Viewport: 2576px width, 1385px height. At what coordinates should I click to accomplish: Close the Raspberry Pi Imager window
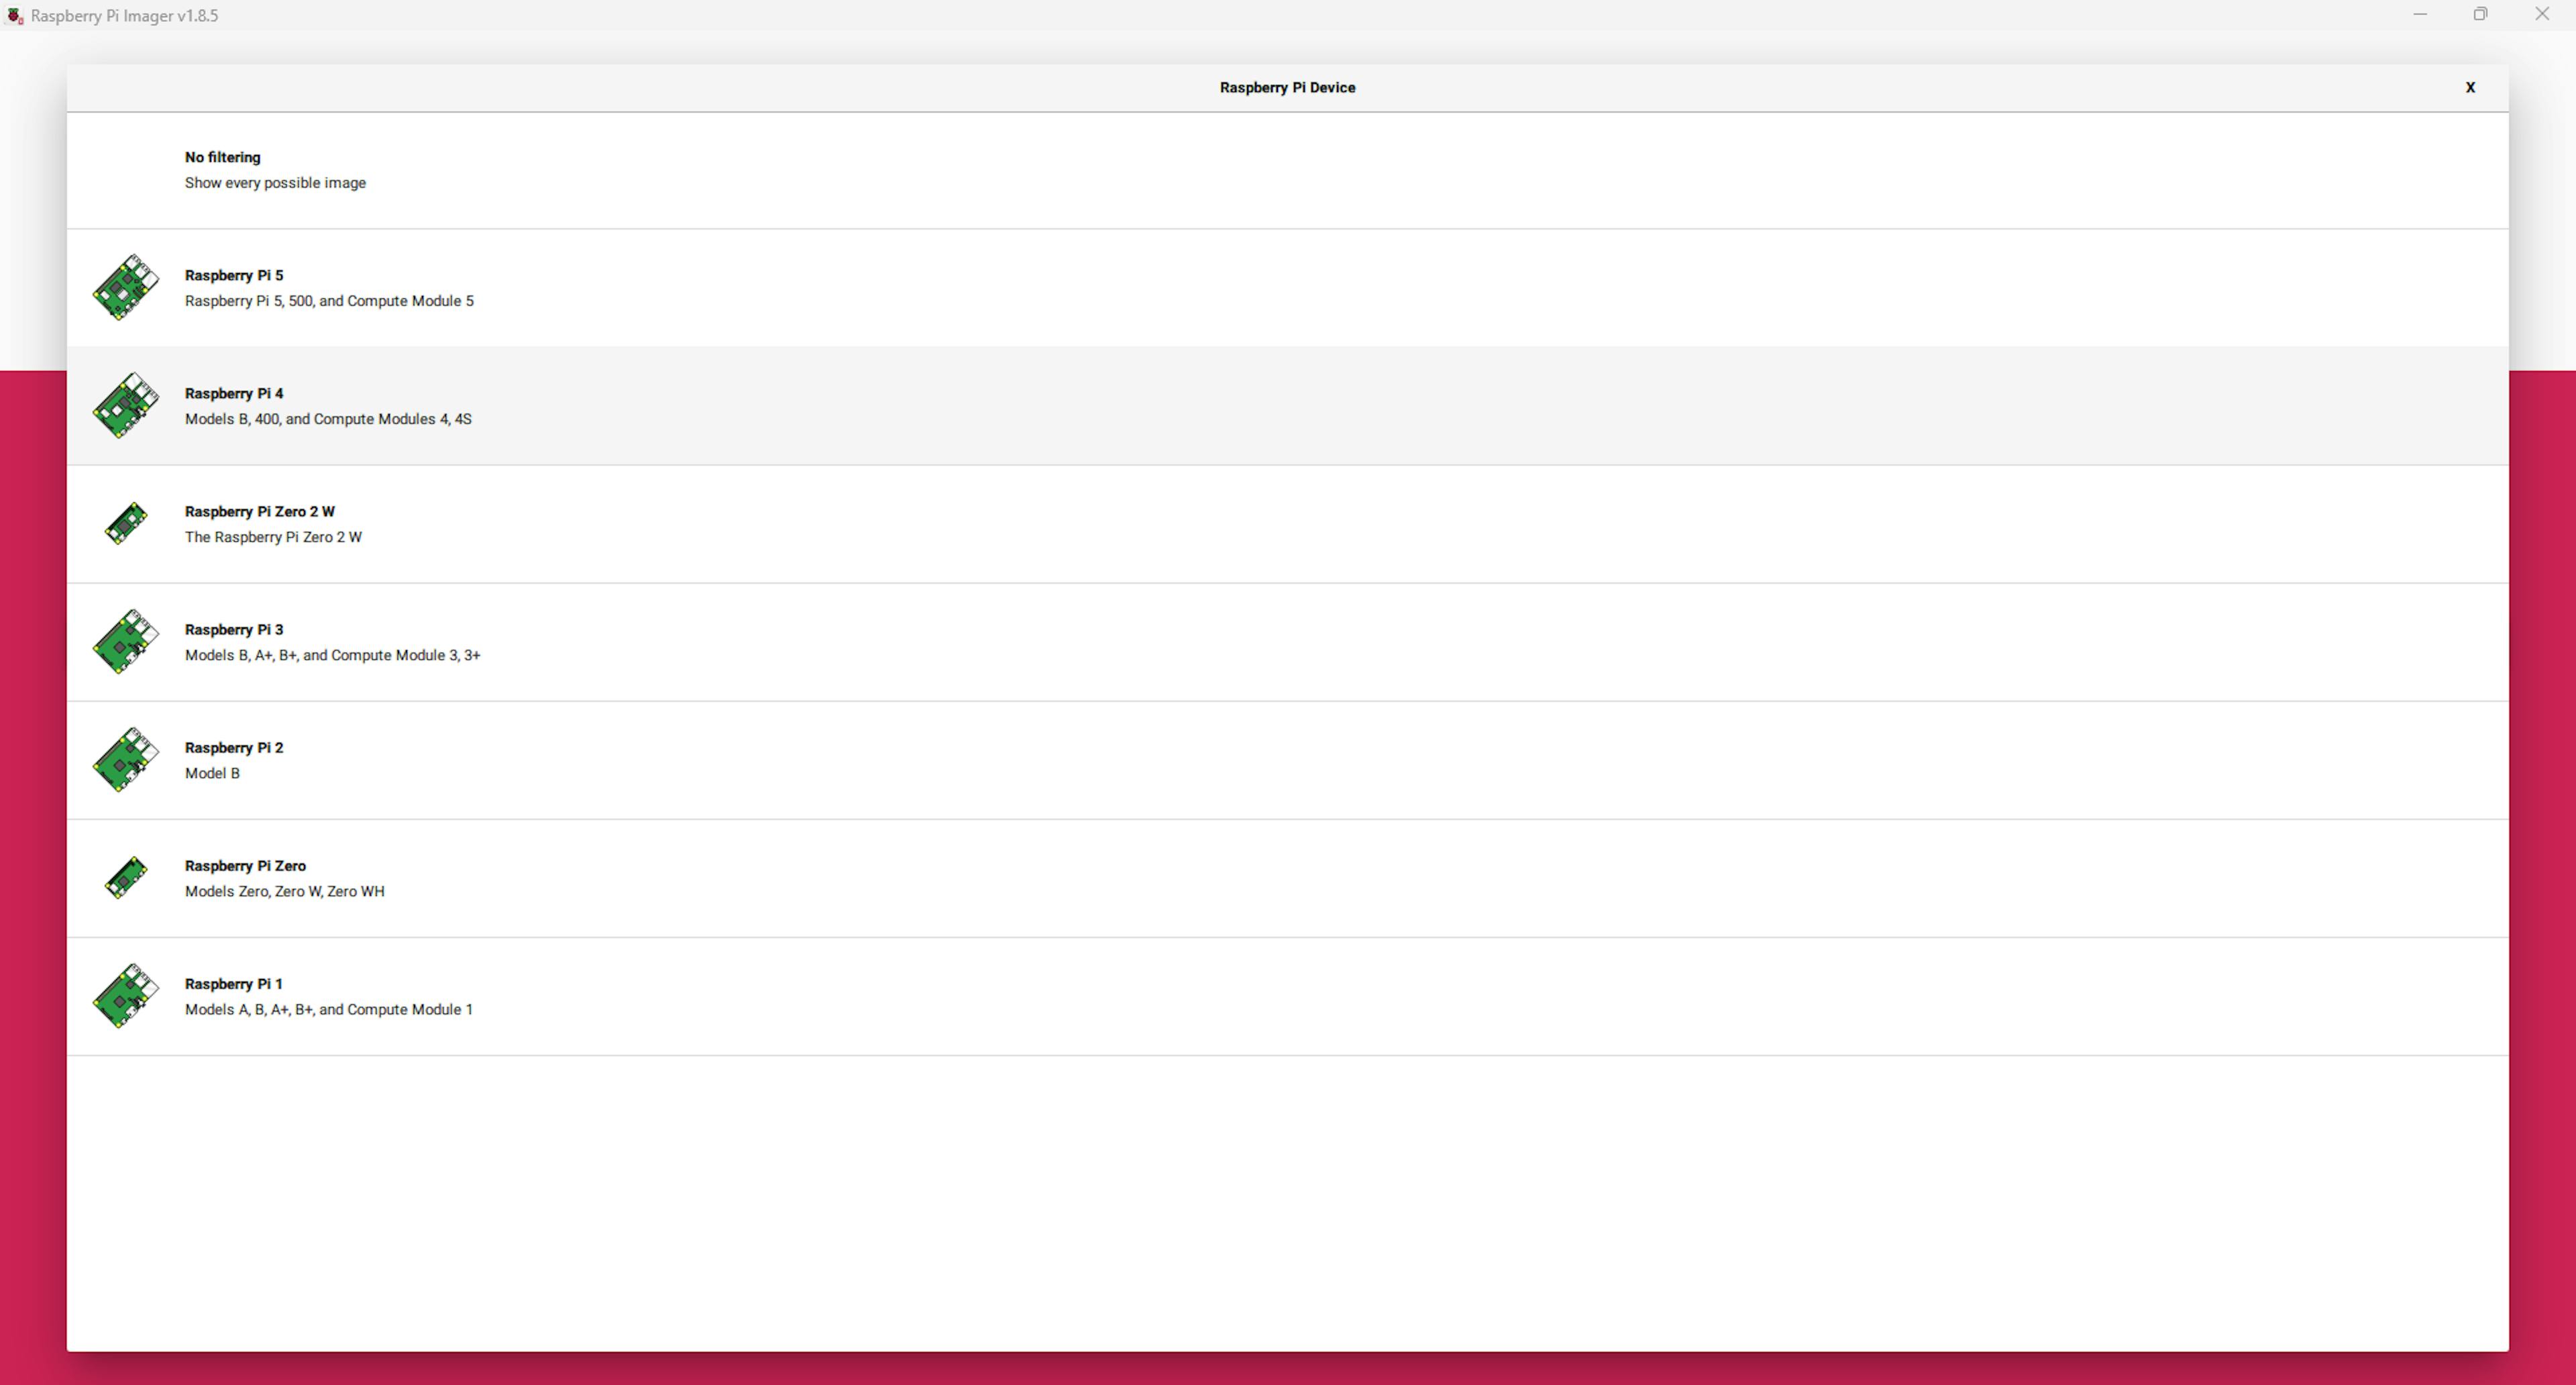(x=2542, y=15)
